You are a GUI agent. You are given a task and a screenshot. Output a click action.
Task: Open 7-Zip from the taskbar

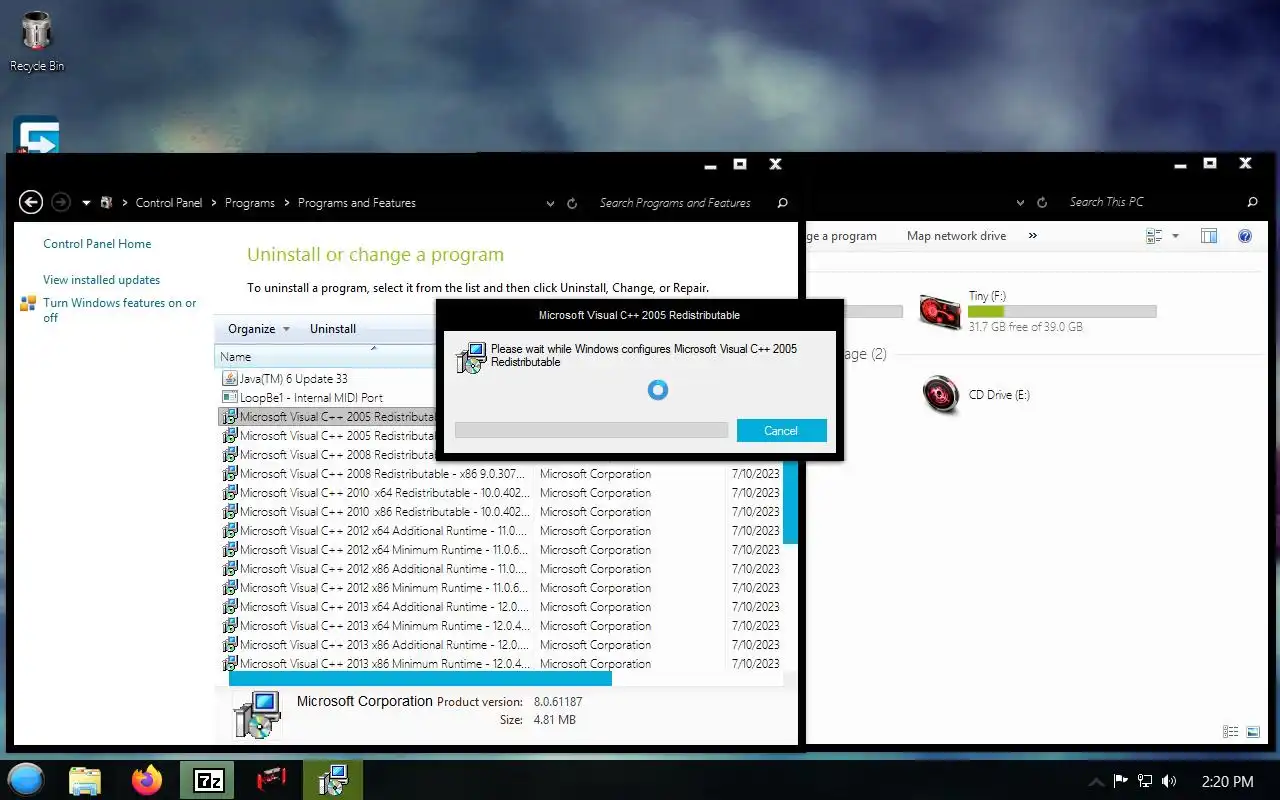[208, 780]
